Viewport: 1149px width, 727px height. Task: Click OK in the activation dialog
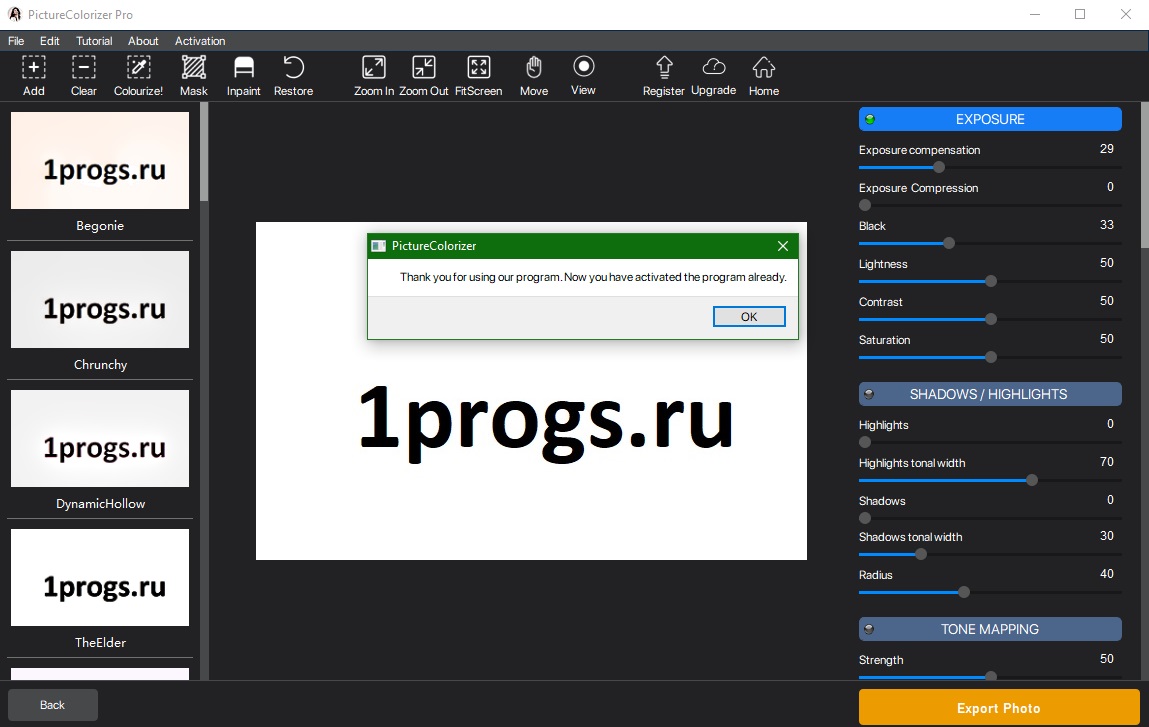click(x=749, y=317)
